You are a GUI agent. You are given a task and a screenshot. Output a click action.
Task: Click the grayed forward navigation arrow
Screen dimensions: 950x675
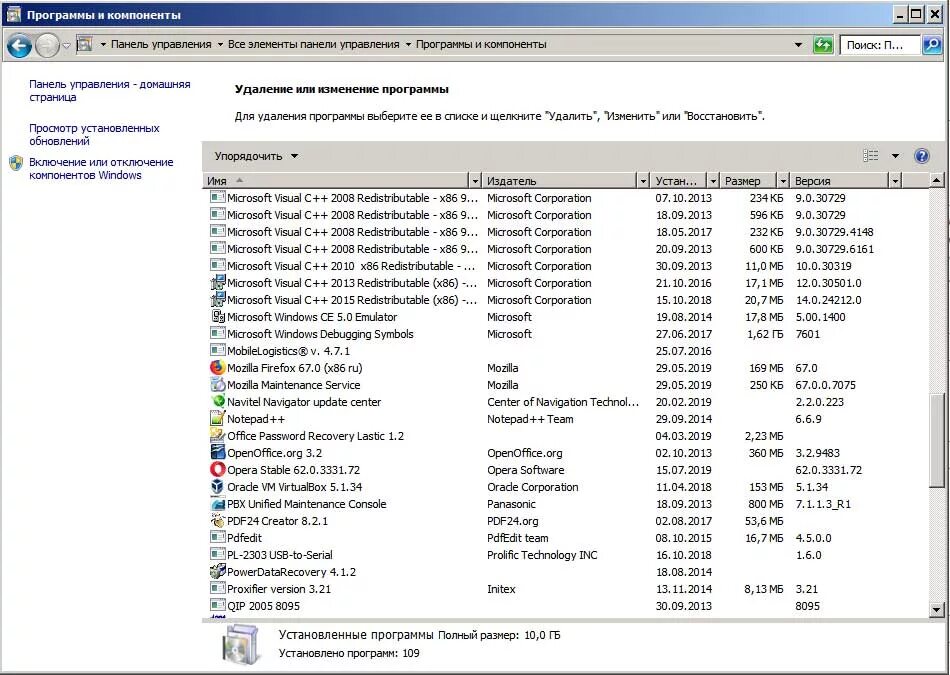pyautogui.click(x=47, y=45)
